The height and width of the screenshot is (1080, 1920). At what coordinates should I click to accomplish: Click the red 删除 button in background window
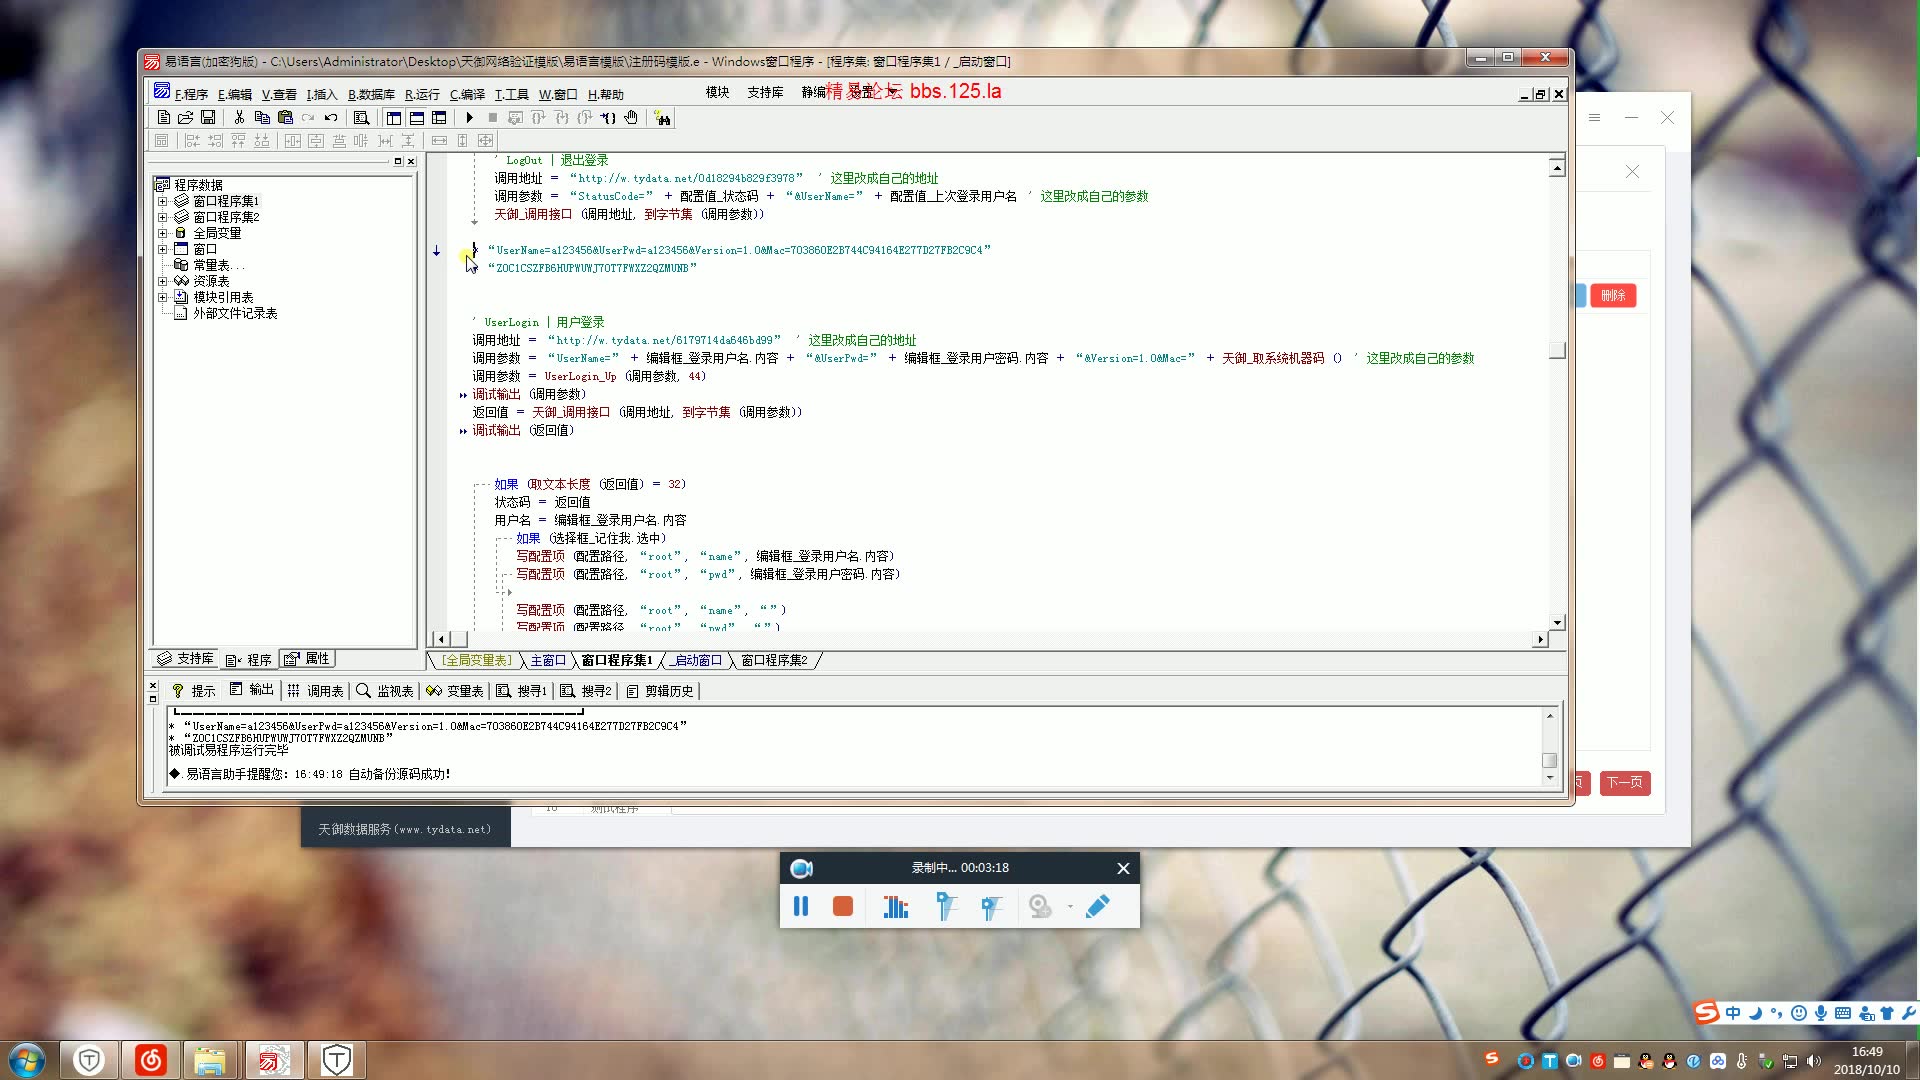point(1612,296)
